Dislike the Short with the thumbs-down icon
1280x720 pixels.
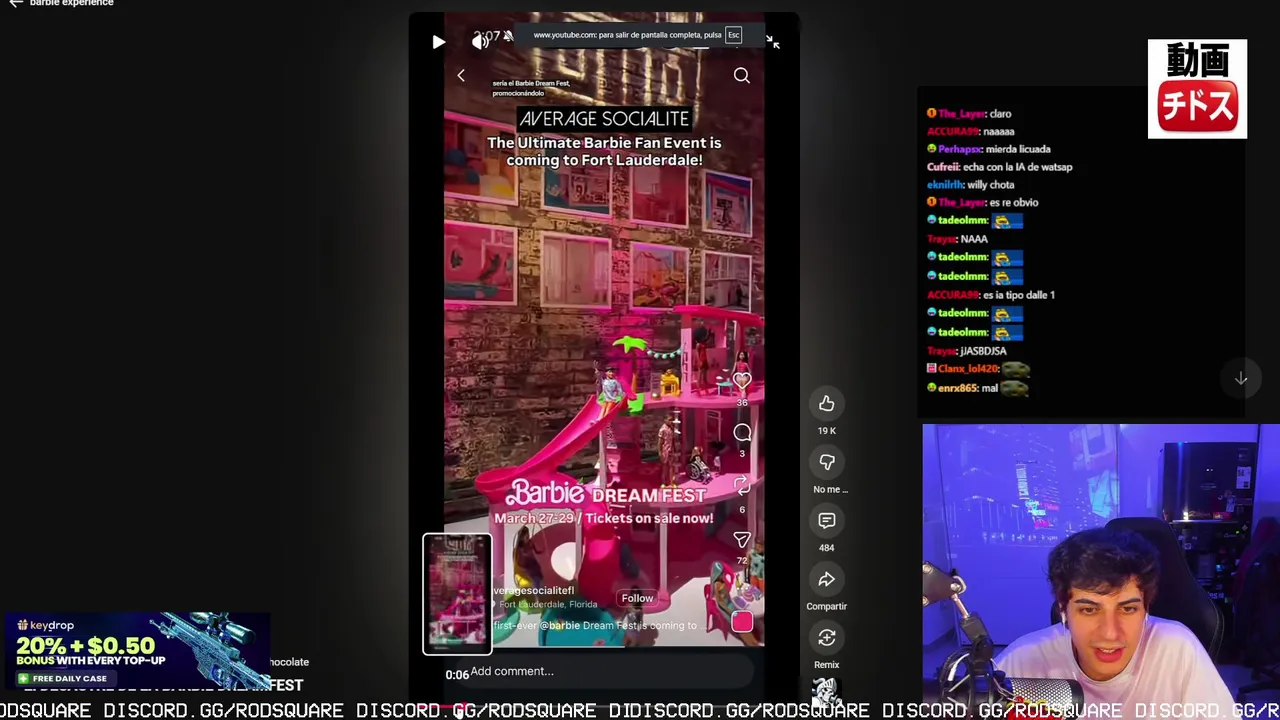pos(827,462)
